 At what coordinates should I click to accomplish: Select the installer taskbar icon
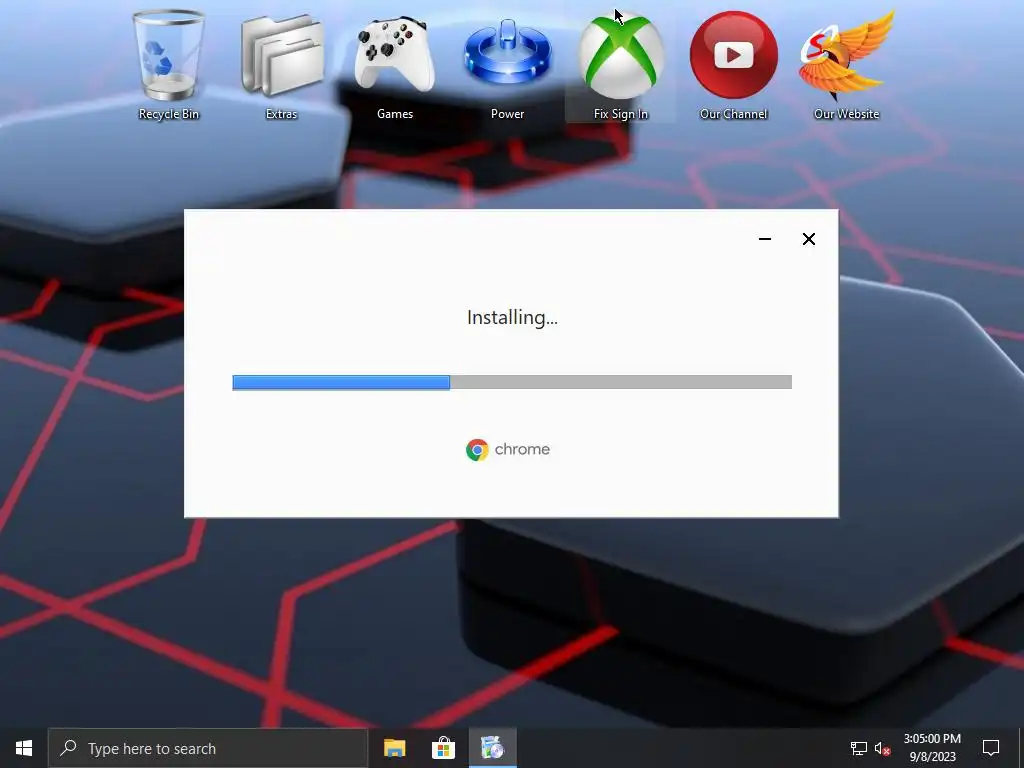493,748
